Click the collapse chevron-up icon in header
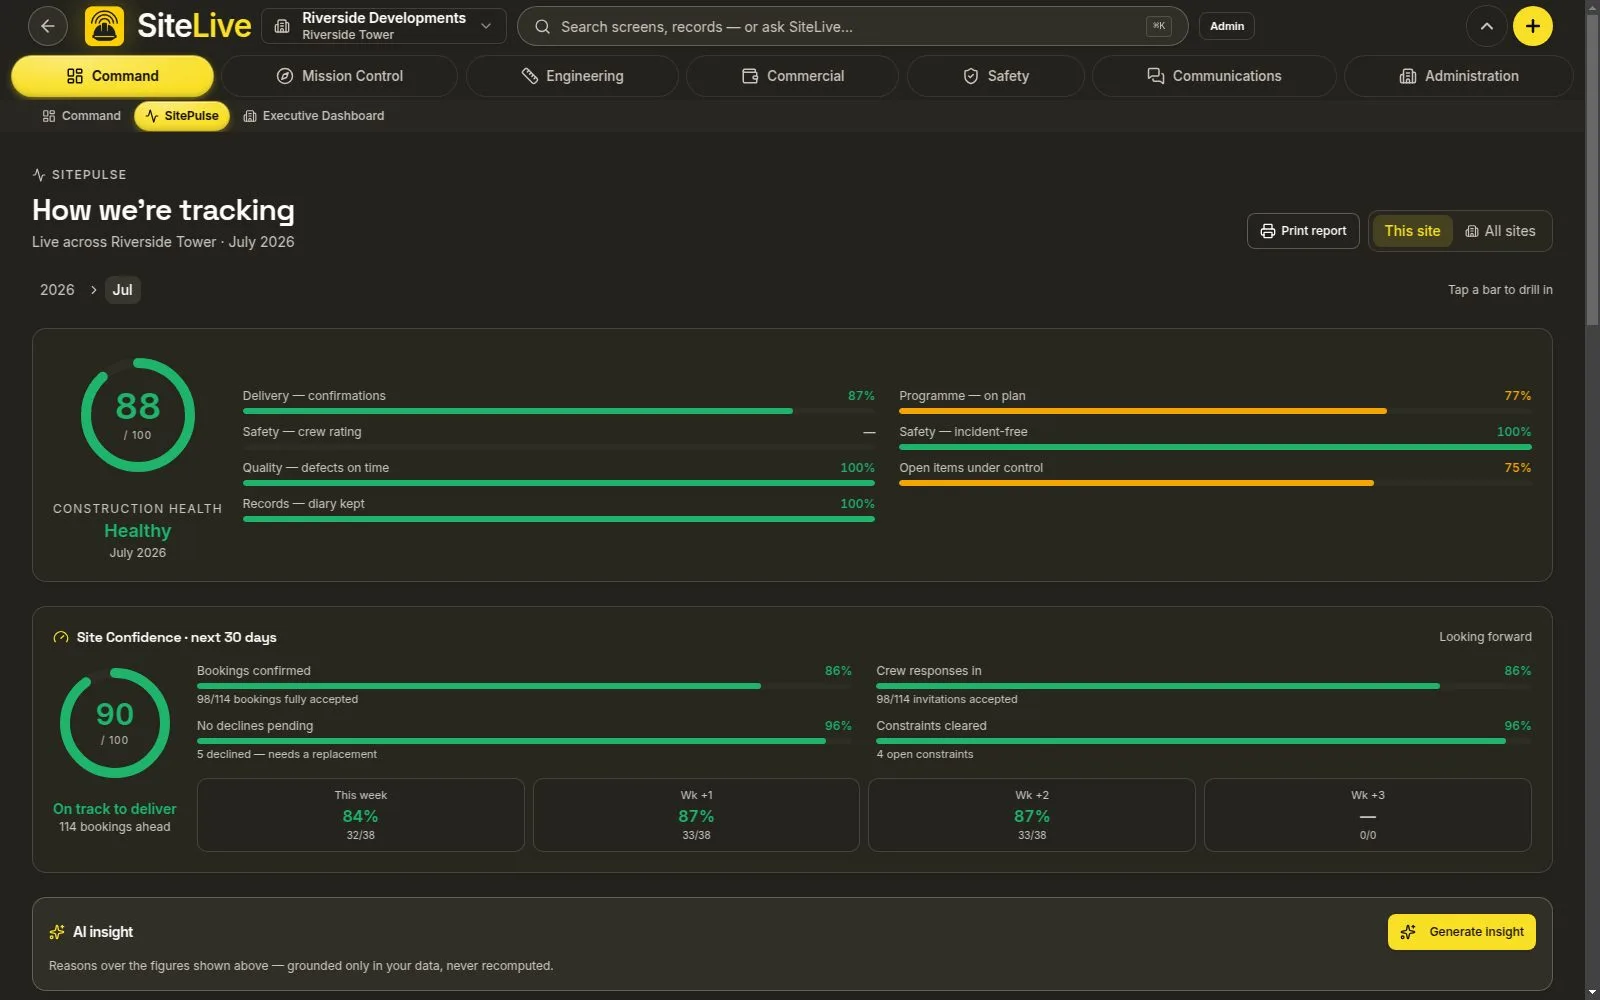Screen dimensions: 1600x1000 coord(1486,26)
